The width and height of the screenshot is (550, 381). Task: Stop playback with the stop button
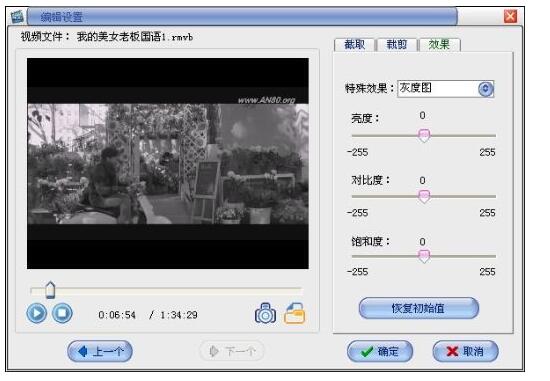tap(62, 313)
